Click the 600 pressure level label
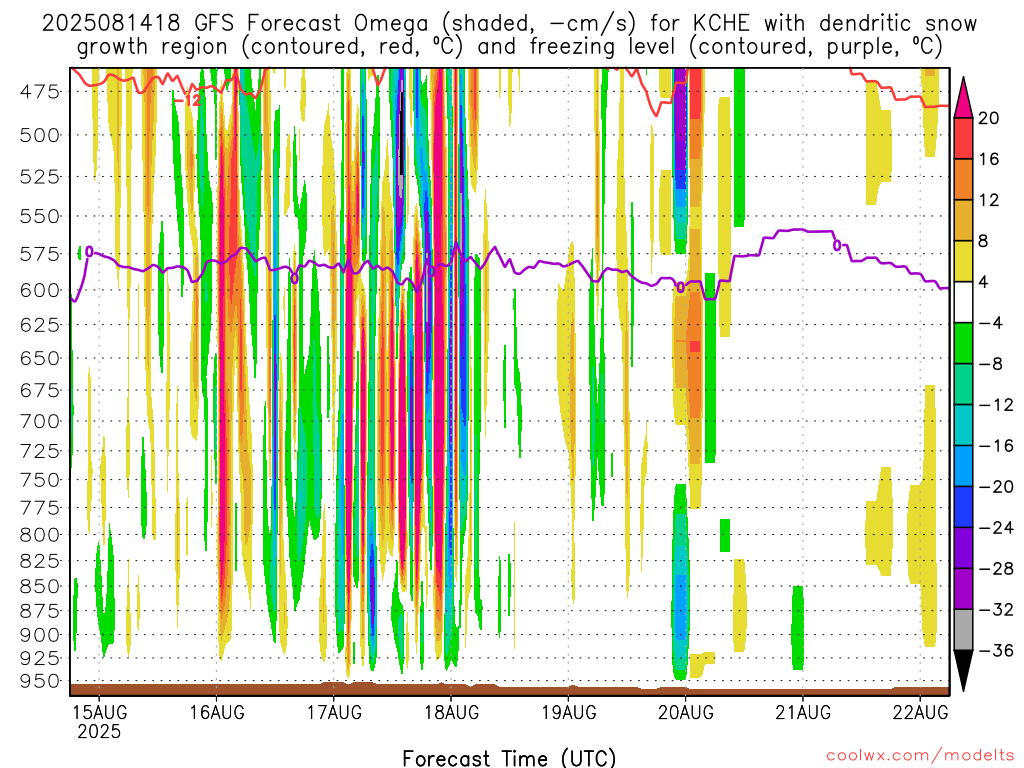The image size is (1024, 768). pos(40,291)
